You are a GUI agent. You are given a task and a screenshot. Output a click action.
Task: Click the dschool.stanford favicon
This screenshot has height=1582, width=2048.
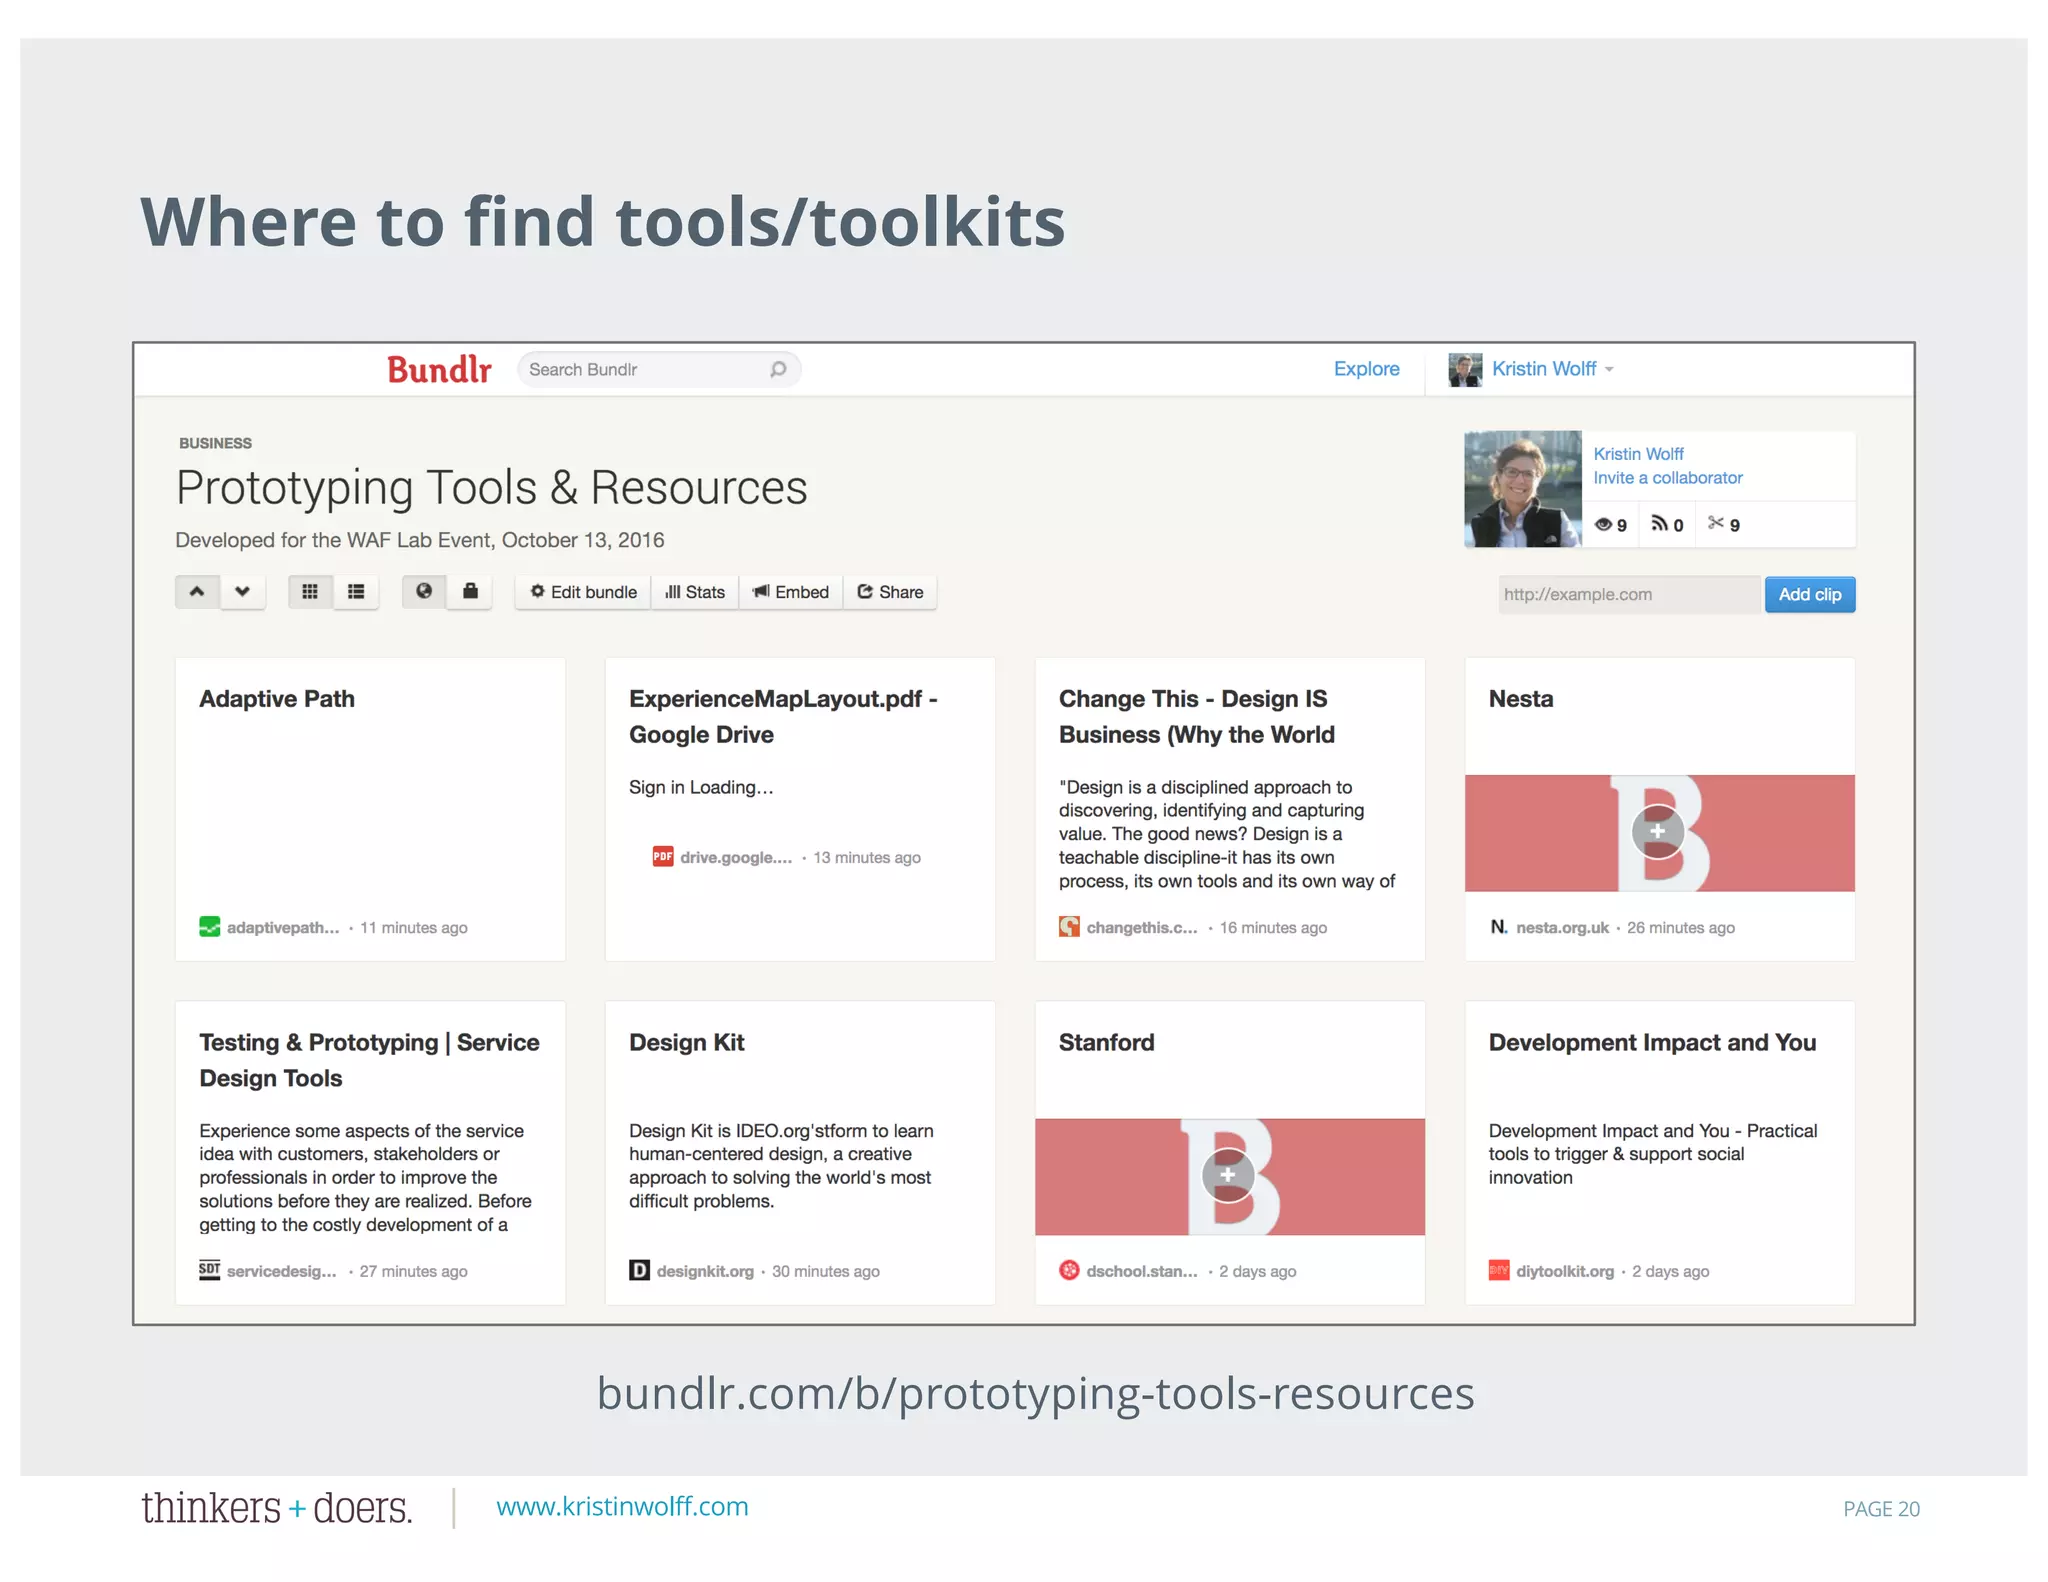[1069, 1271]
